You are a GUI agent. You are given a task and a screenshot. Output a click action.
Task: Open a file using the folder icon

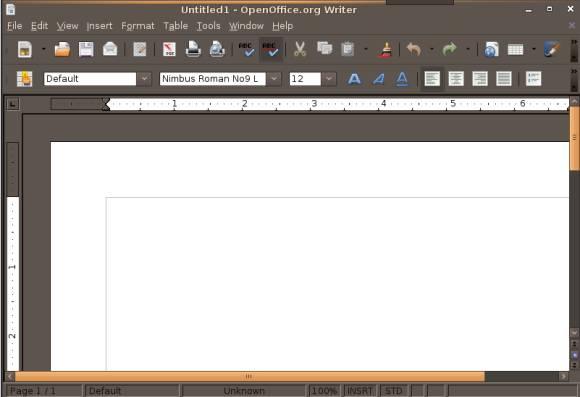coord(62,49)
